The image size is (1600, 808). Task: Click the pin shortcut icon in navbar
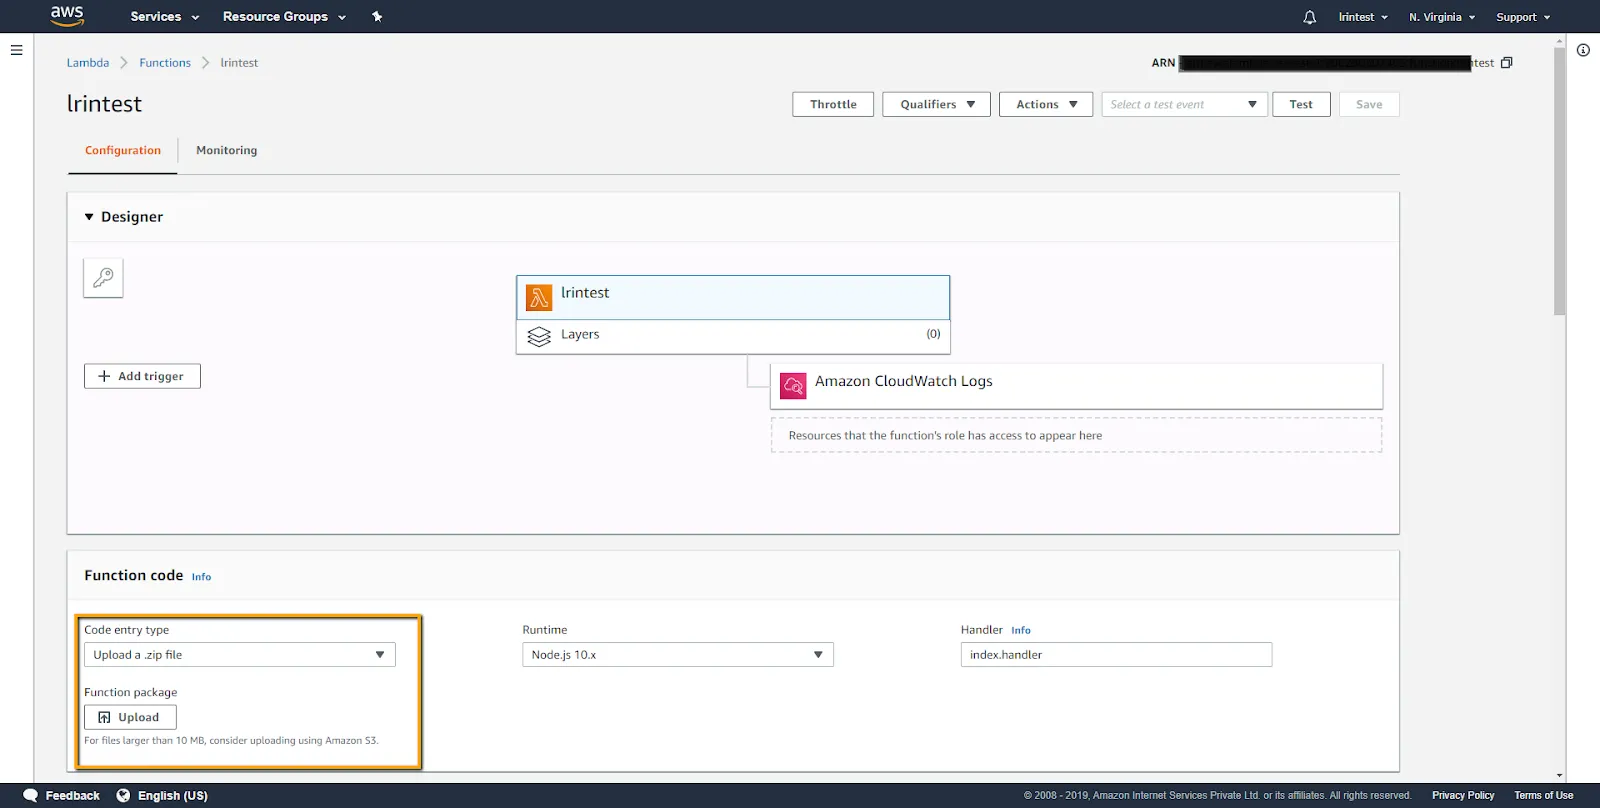click(x=377, y=17)
